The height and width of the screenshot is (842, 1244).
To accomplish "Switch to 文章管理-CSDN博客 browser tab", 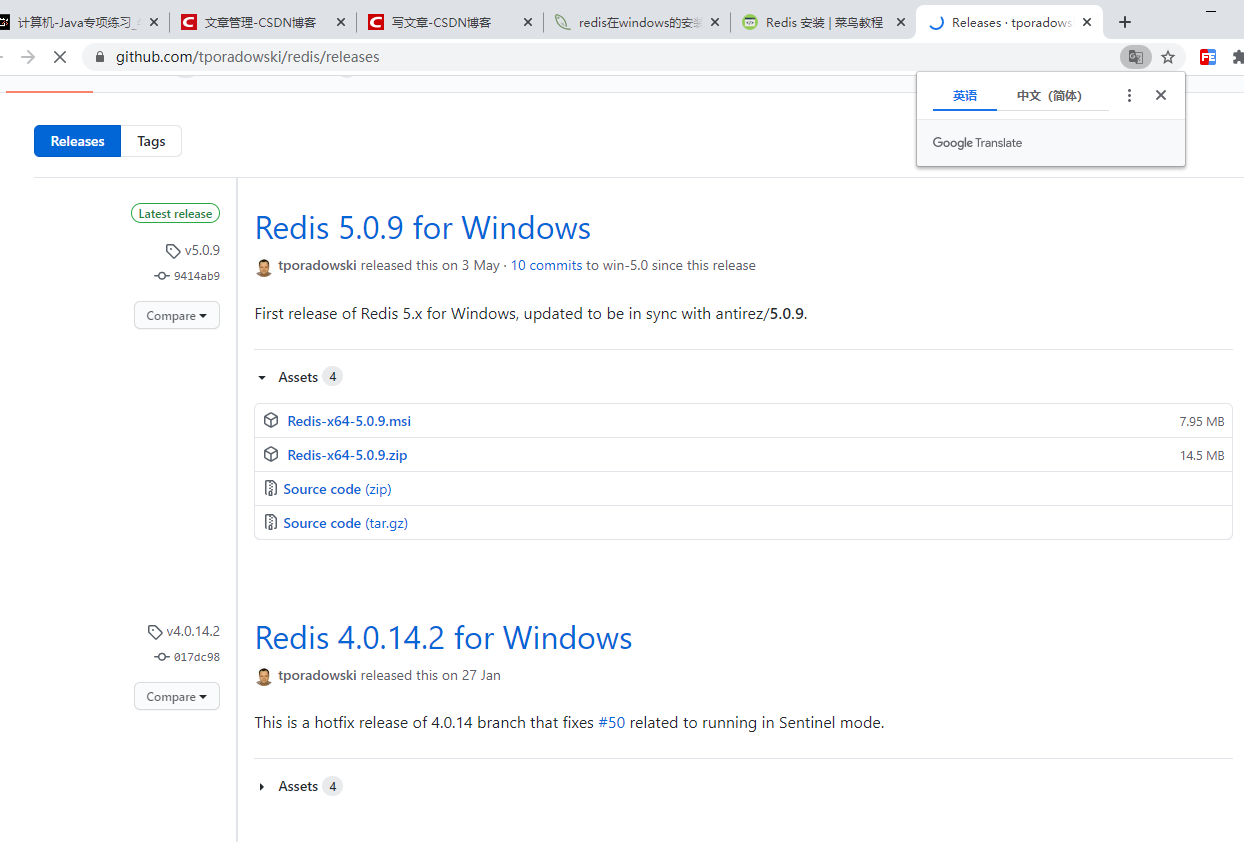I will 261,22.
